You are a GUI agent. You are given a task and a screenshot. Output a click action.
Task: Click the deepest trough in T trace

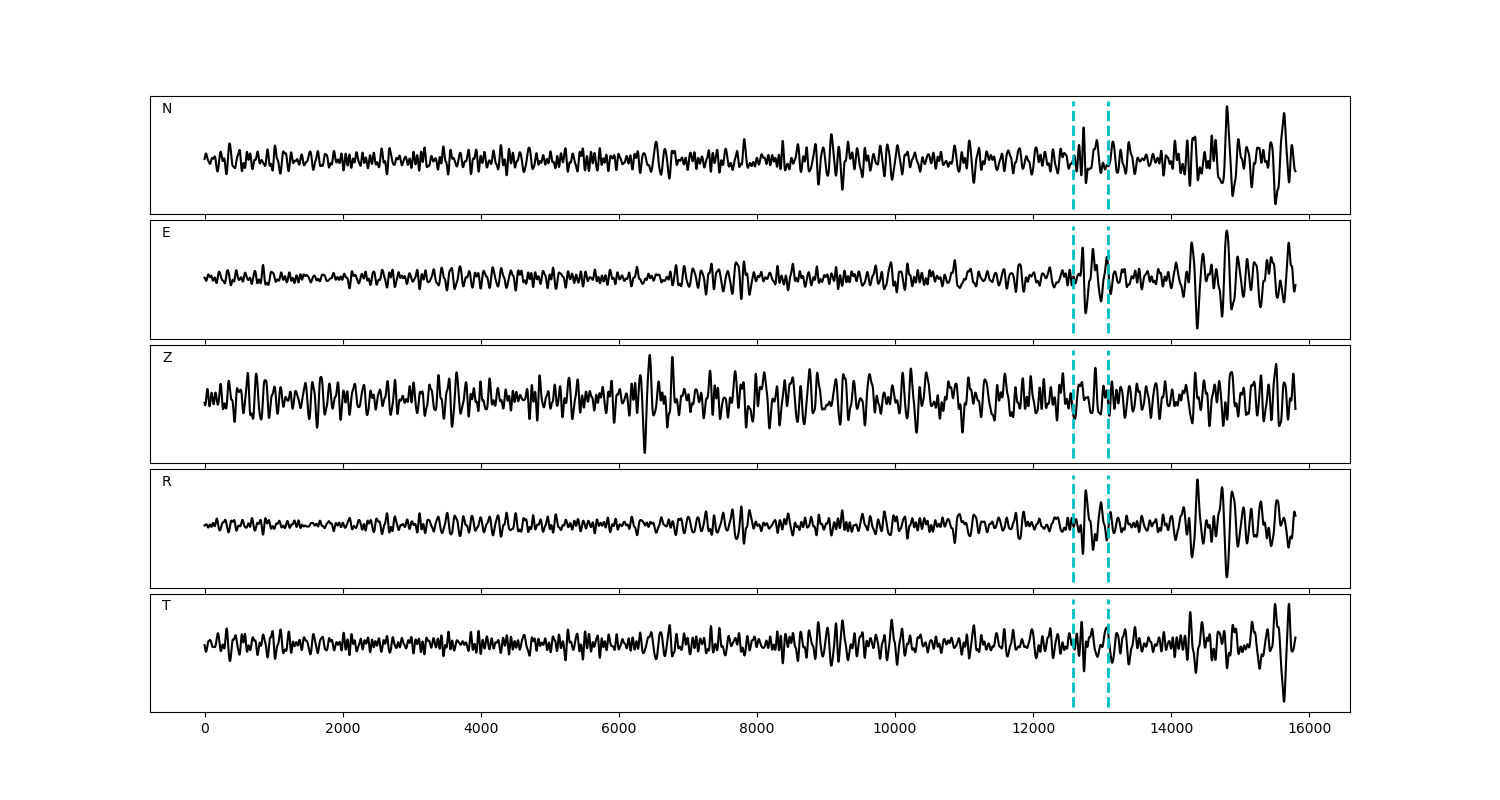[1284, 700]
